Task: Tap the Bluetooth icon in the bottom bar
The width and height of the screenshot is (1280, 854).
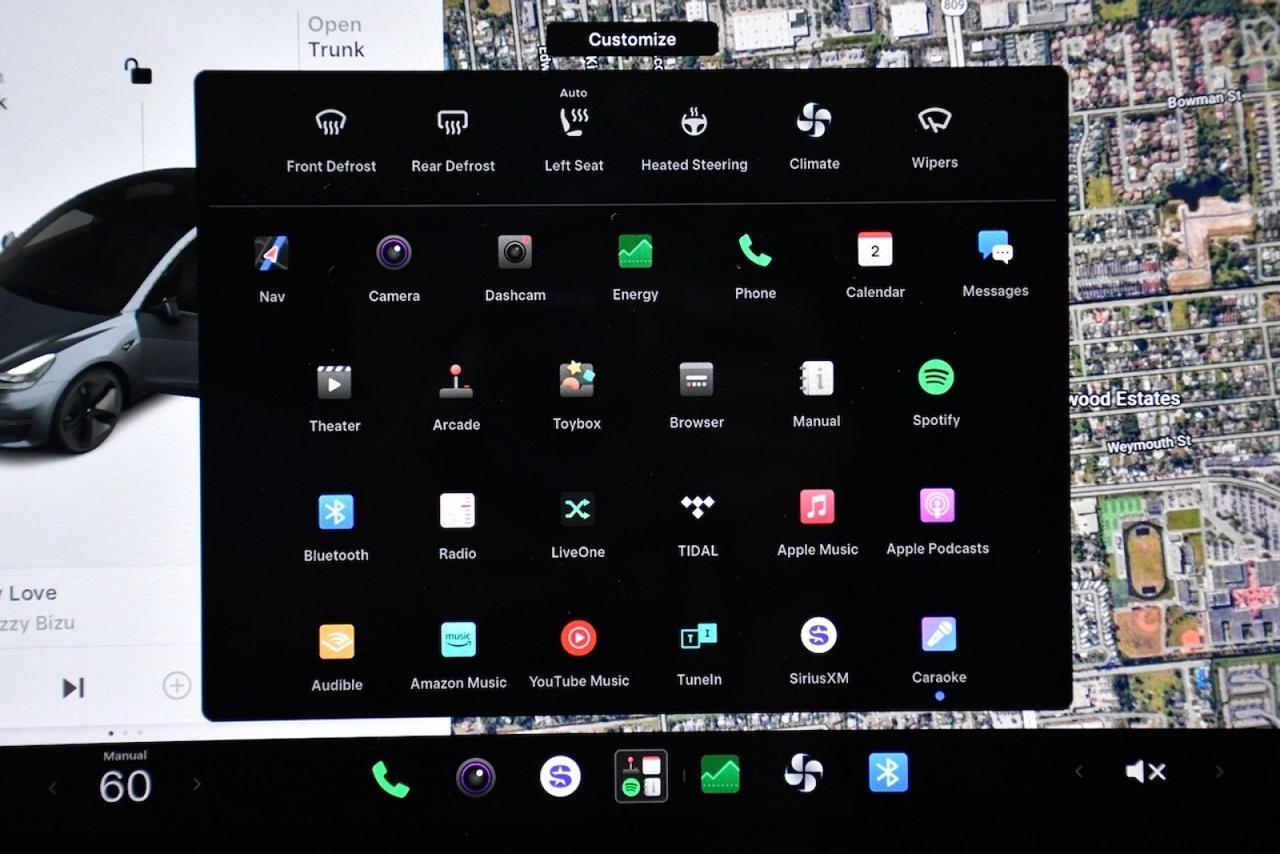Action: tap(888, 772)
